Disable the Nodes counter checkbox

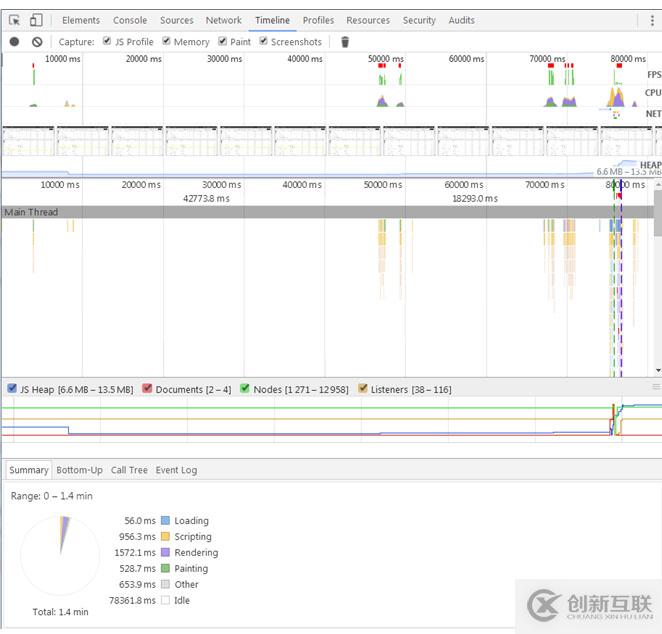click(244, 388)
